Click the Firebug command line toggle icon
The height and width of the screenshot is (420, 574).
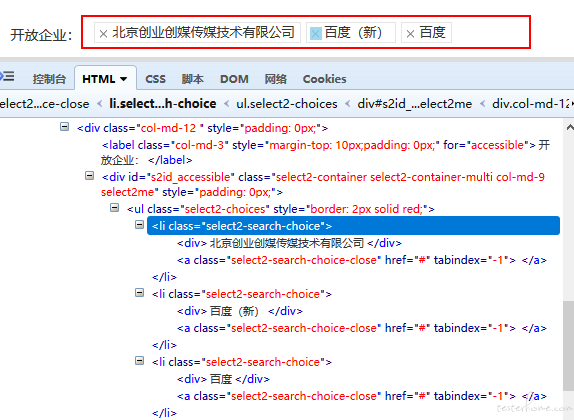(7, 76)
